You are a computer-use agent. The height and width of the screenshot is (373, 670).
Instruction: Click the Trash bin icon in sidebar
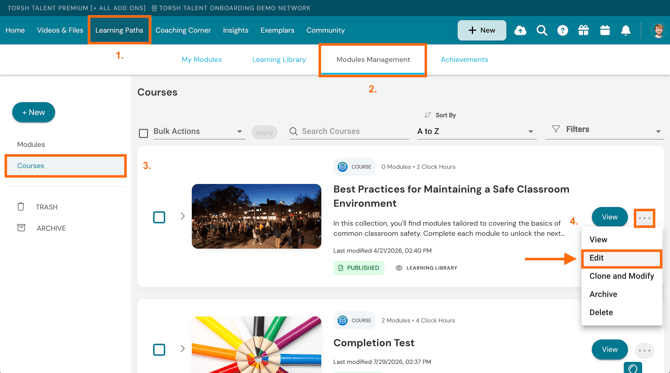click(x=21, y=207)
